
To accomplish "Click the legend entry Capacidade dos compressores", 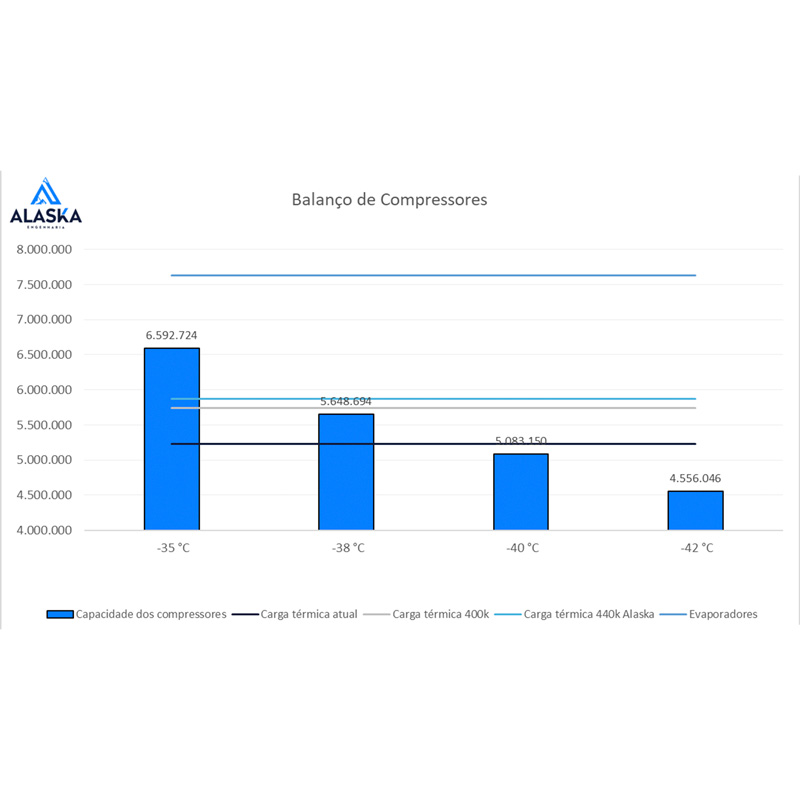I will [x=137, y=614].
